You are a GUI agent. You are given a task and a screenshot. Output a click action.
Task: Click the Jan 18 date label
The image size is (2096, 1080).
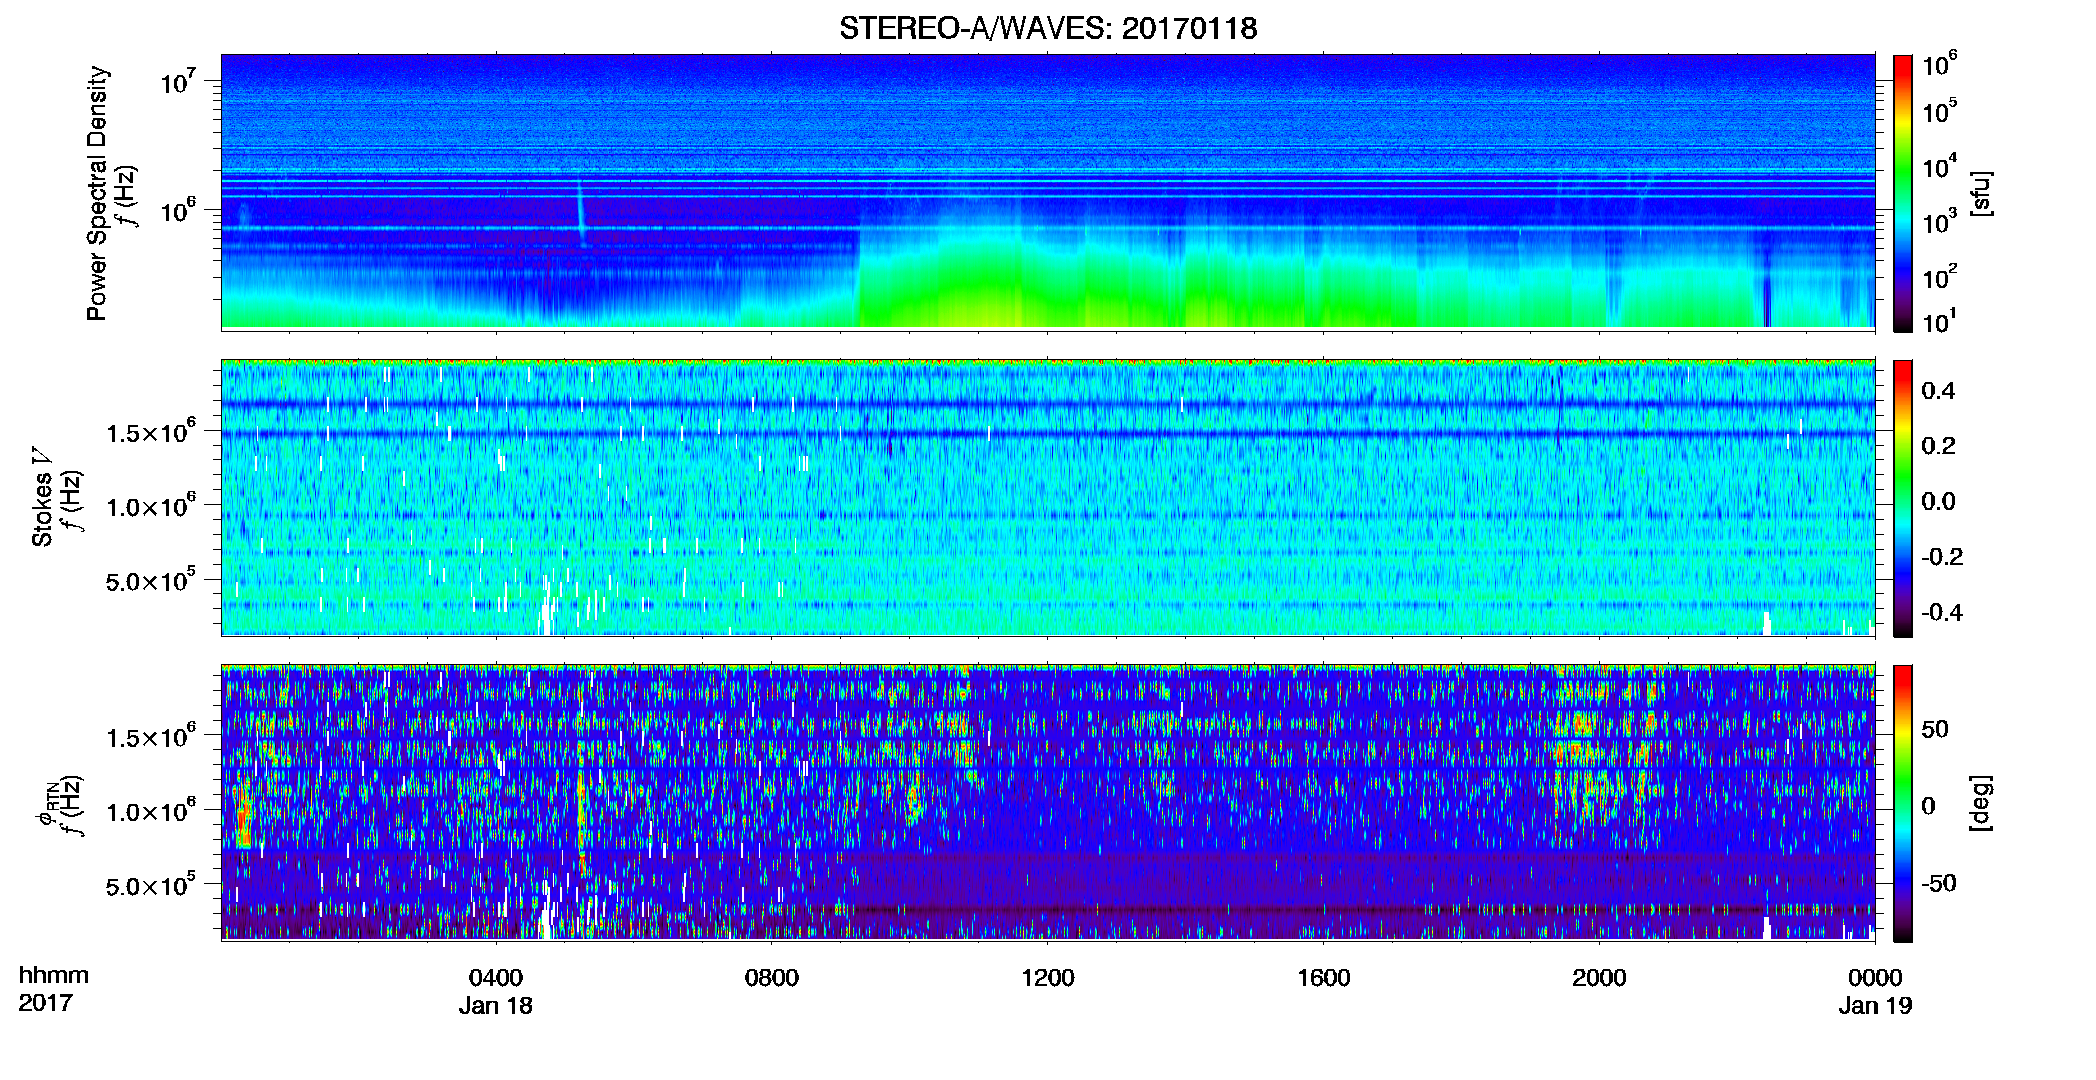(x=496, y=1006)
